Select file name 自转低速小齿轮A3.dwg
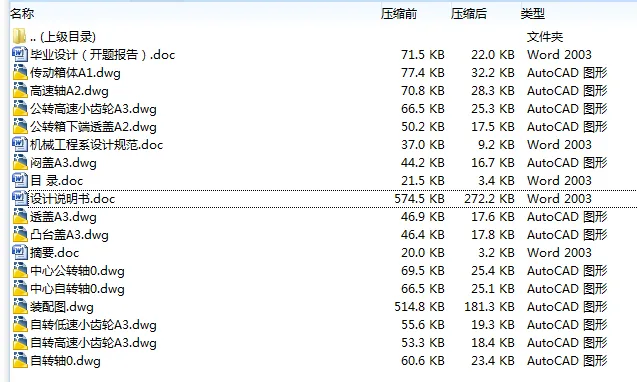This screenshot has height=382, width=637. [x=93, y=325]
